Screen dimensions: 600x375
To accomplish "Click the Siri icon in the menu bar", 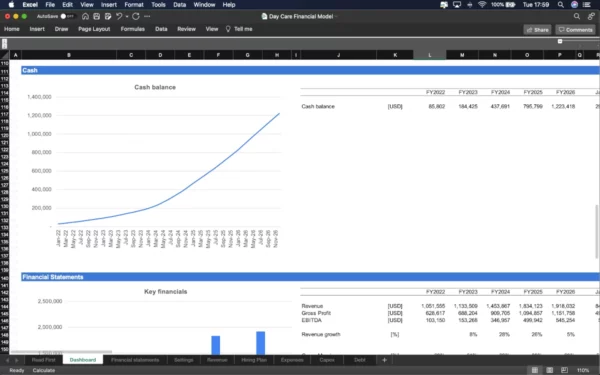I will (x=574, y=5).
